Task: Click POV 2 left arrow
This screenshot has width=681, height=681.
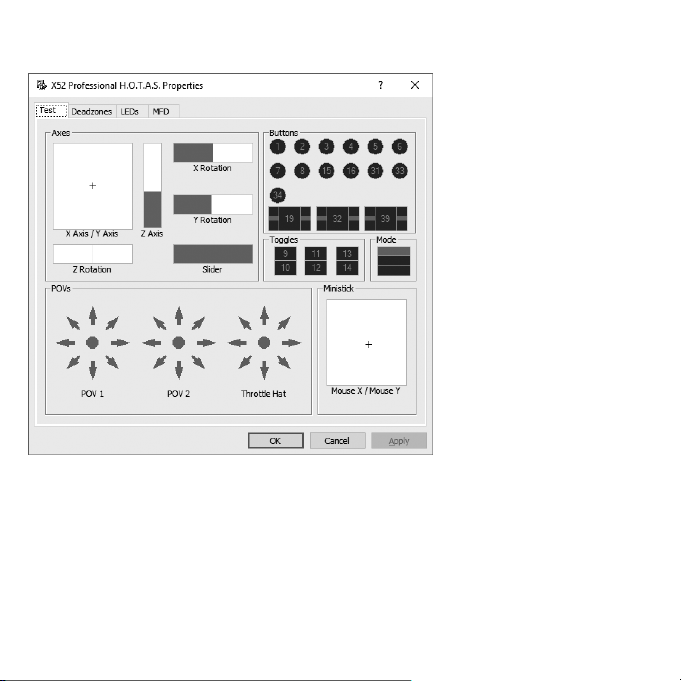Action: 152,343
